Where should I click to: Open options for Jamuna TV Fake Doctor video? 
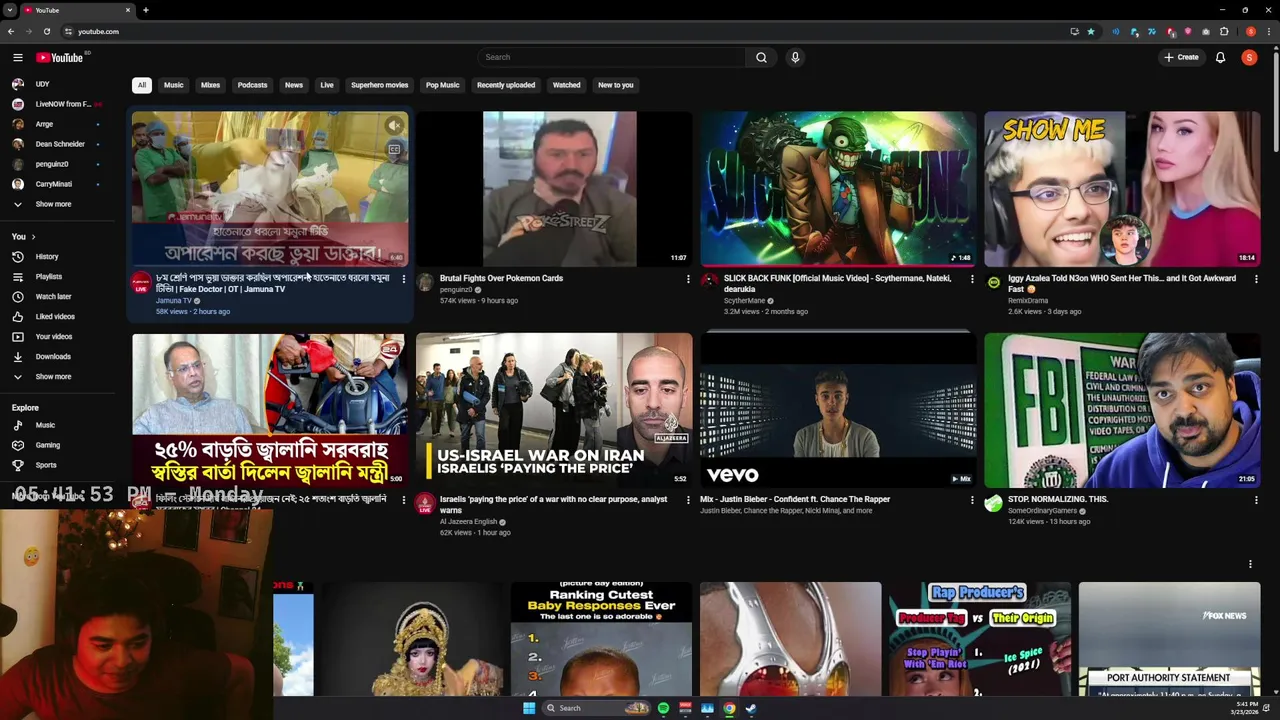[404, 279]
